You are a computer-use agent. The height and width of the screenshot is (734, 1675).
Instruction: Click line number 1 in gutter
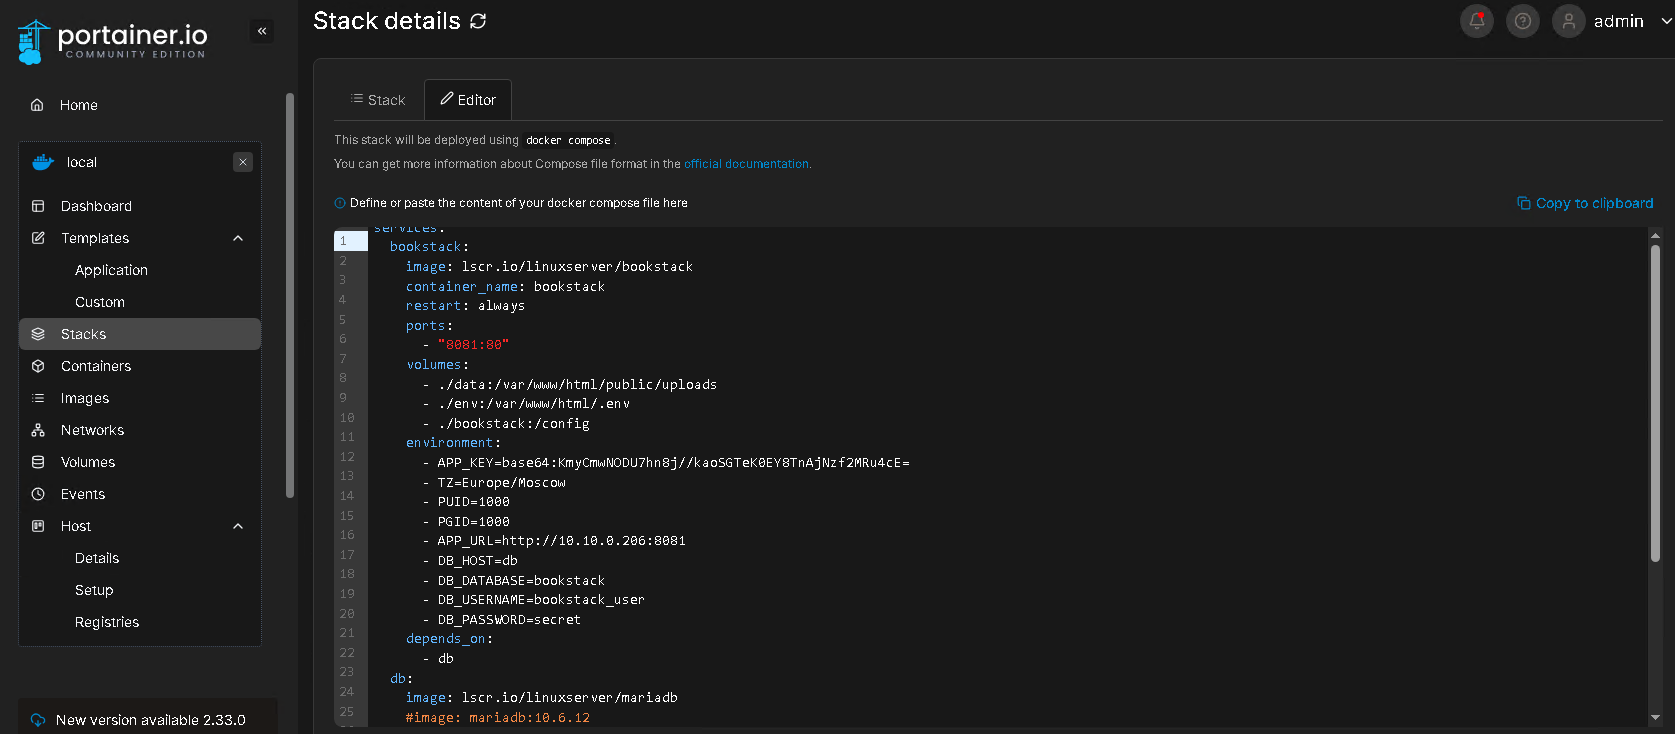click(343, 241)
